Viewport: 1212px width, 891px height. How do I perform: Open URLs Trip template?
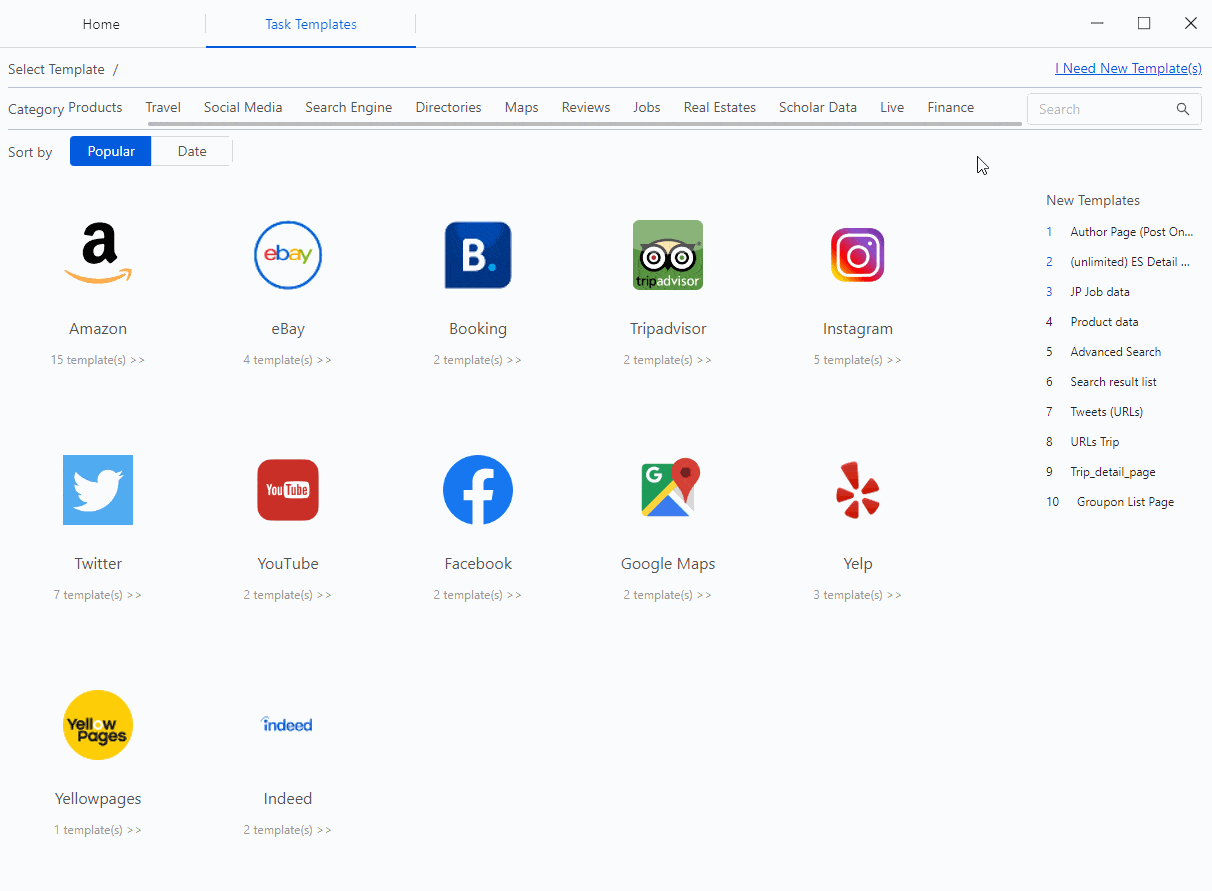(x=1095, y=442)
